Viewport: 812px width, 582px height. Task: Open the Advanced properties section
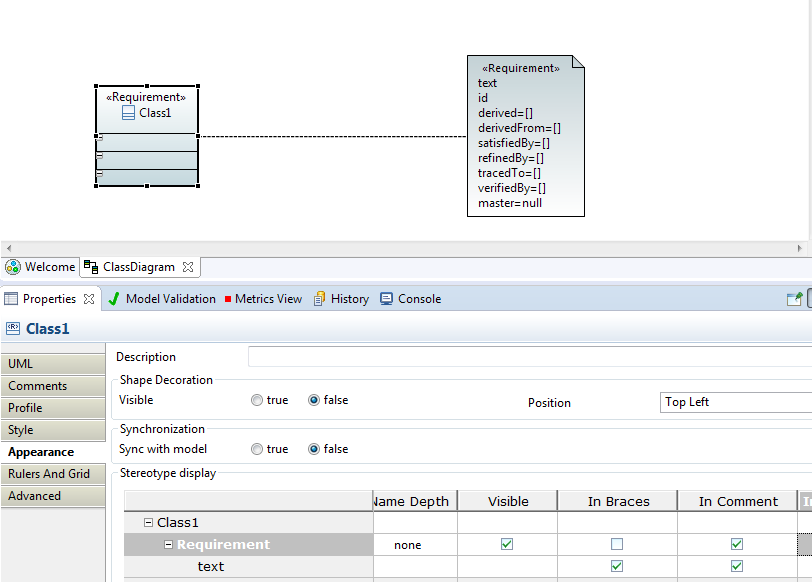[53, 496]
